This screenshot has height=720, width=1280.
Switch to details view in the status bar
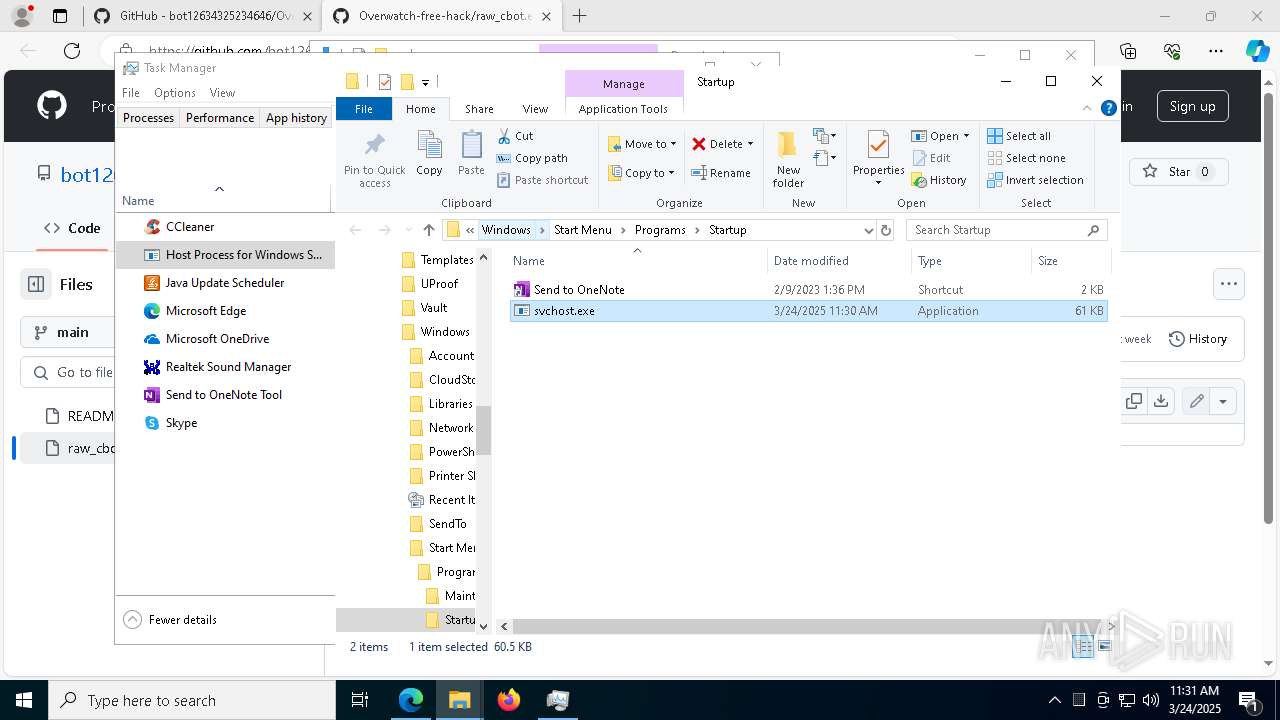[1084, 647]
